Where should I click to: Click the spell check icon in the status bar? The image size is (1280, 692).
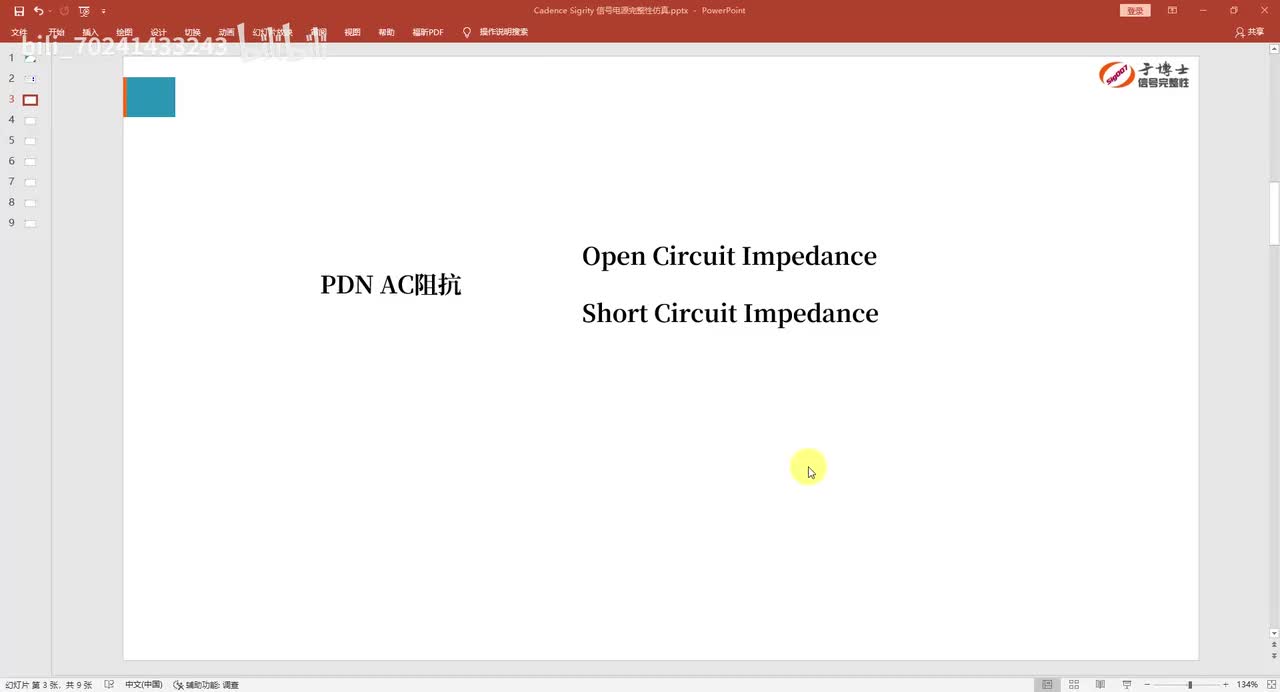109,685
